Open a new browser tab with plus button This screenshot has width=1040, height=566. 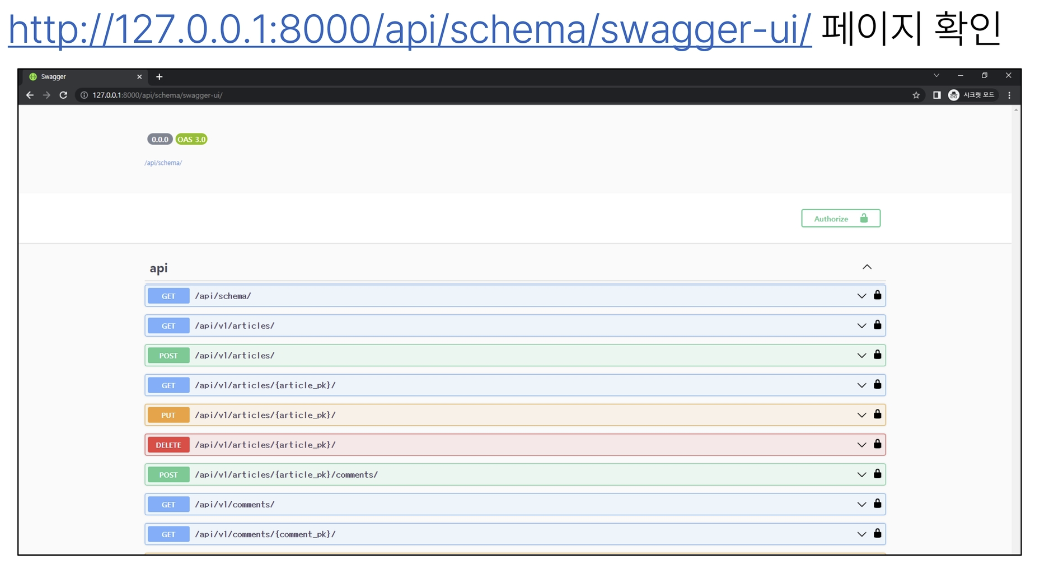159,76
